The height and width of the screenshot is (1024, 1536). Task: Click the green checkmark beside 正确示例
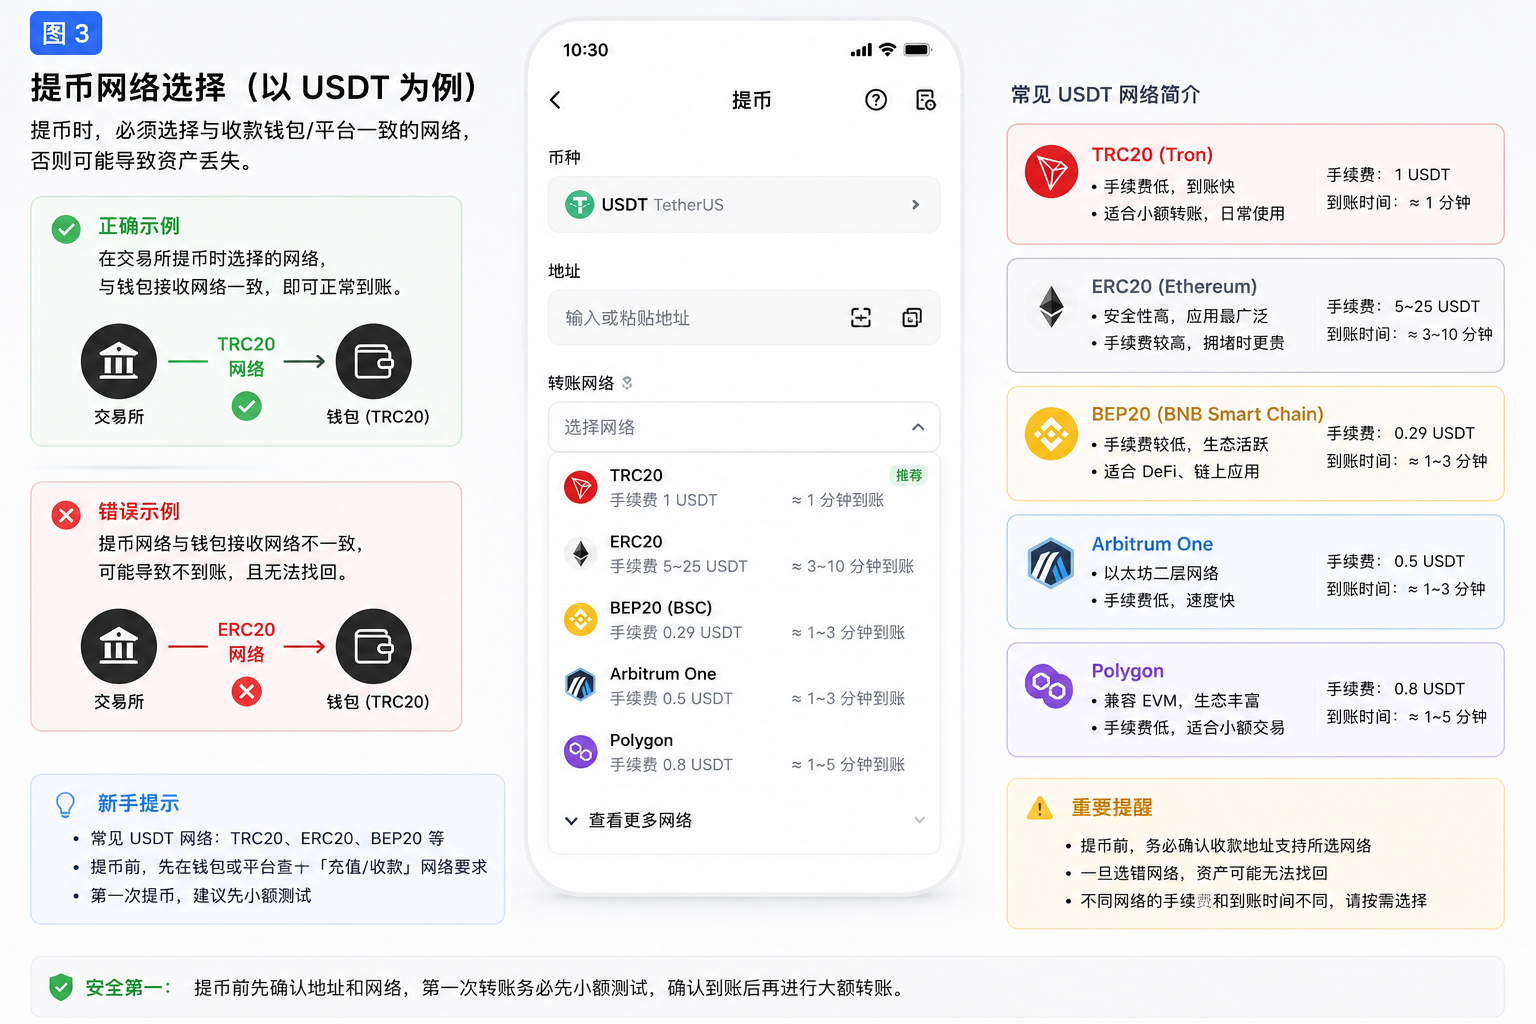coord(66,230)
